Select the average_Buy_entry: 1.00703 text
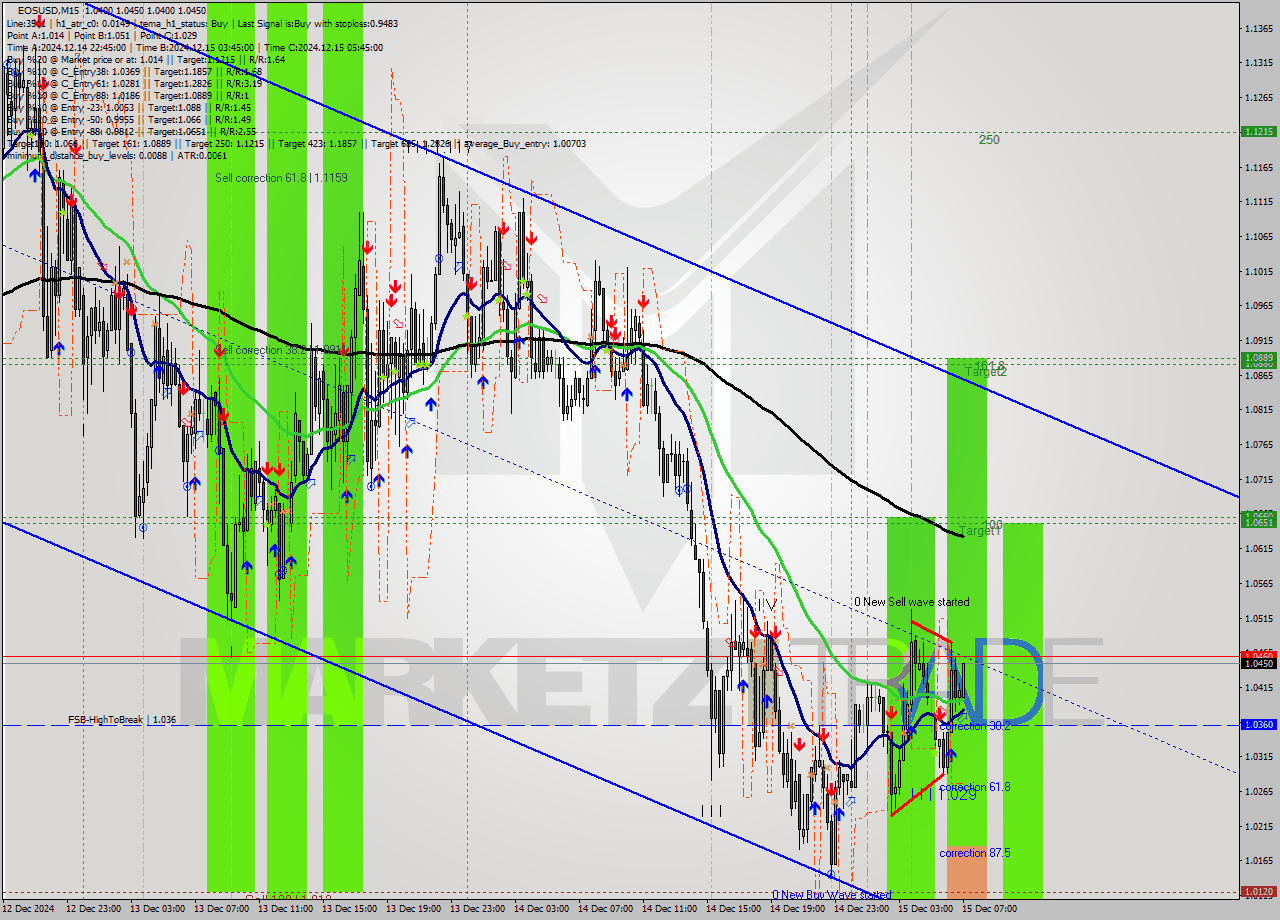This screenshot has width=1280, height=920. click(x=525, y=143)
